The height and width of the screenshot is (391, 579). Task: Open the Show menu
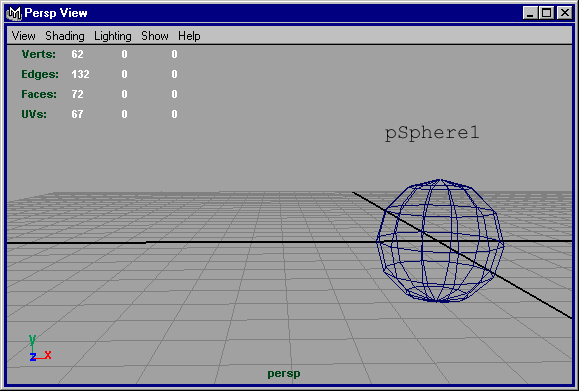coord(155,36)
